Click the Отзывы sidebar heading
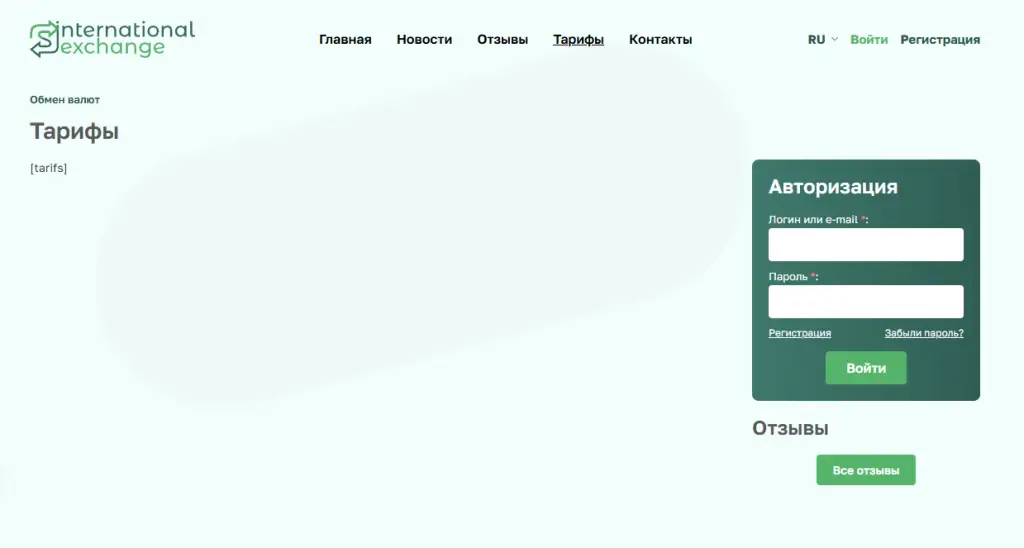The image size is (1024, 548). tap(790, 428)
